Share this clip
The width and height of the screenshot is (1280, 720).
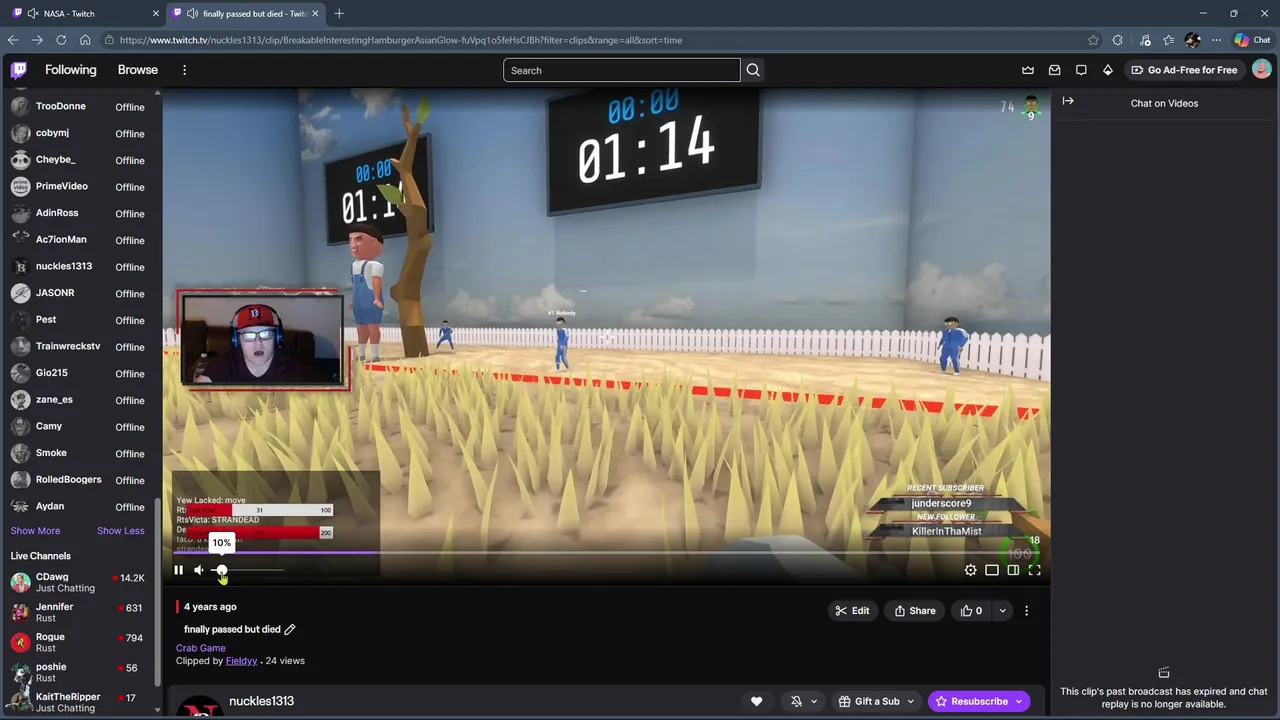[x=915, y=611]
